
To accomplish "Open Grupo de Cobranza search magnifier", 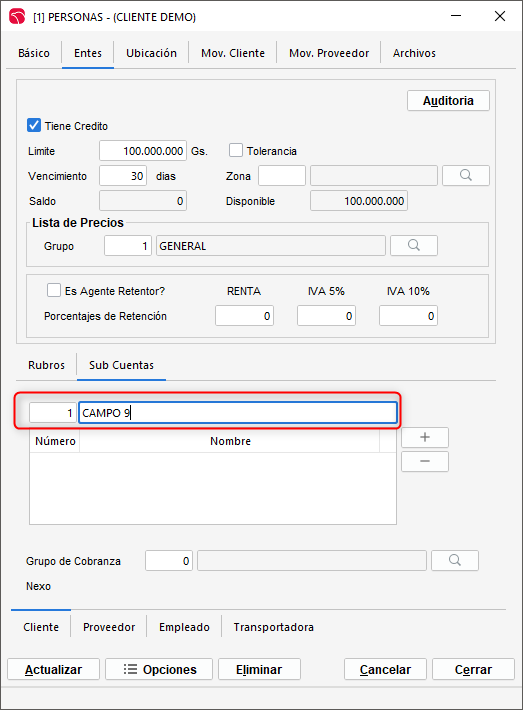I will point(455,561).
